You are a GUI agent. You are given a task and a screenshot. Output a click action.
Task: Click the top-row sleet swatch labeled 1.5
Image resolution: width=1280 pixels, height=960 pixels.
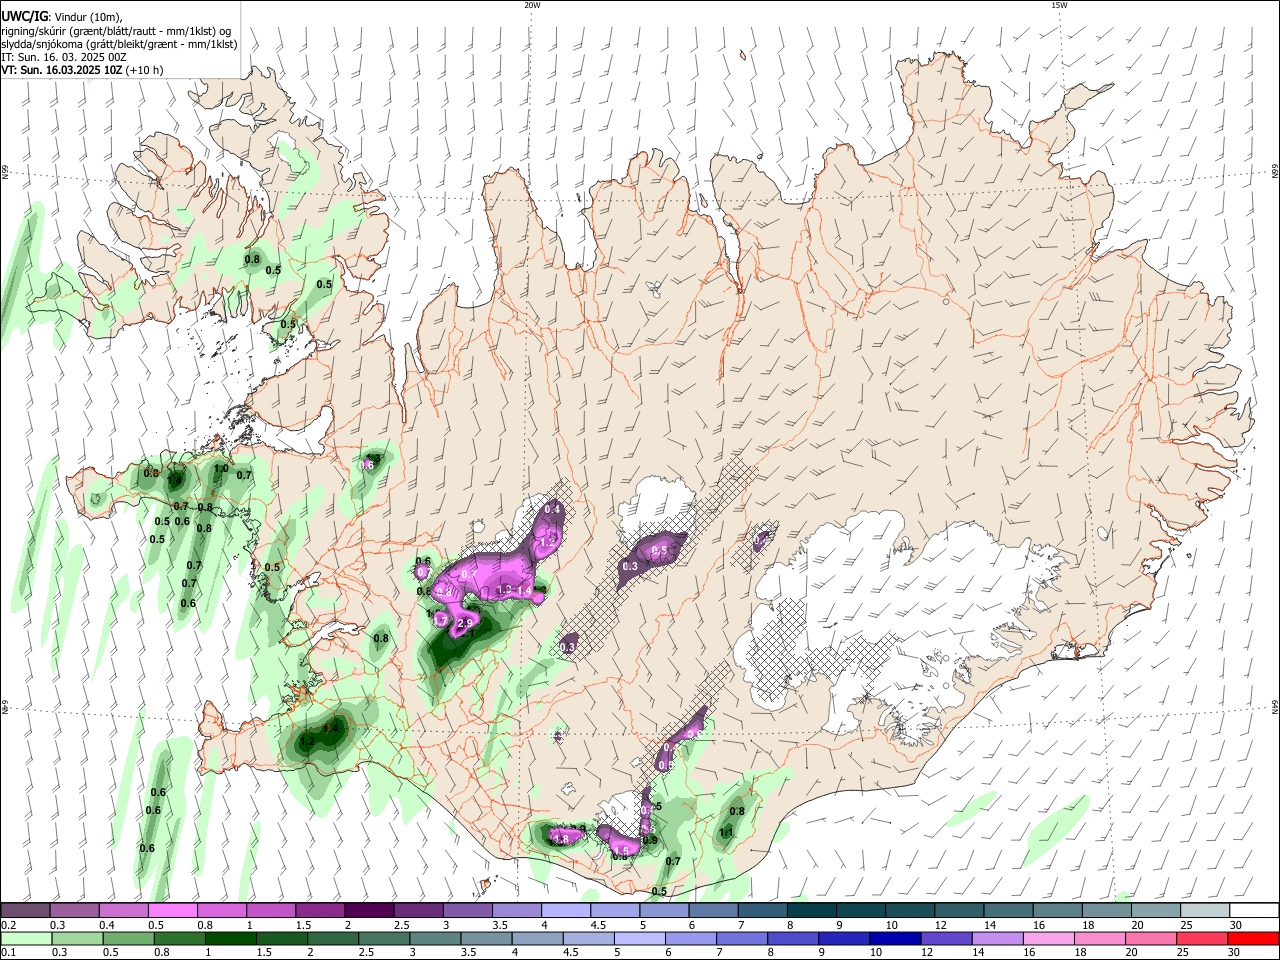pos(320,911)
